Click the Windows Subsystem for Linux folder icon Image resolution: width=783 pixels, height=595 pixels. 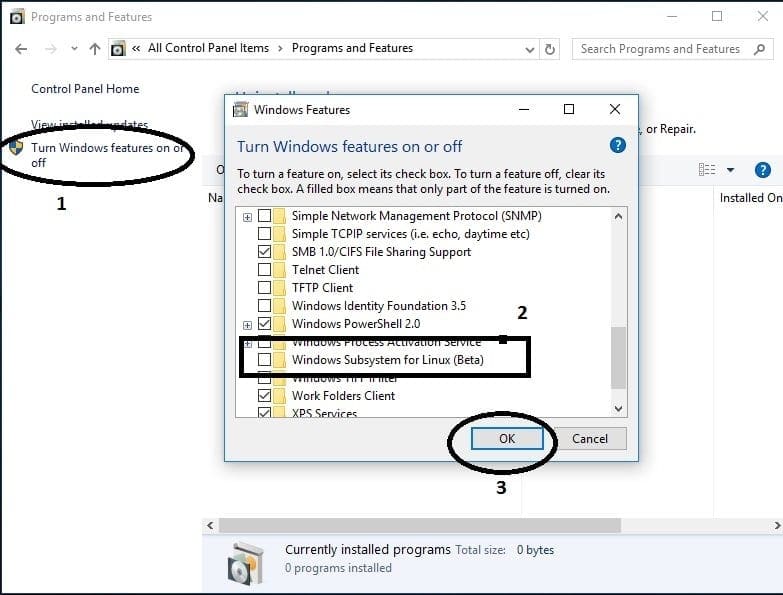(x=280, y=359)
